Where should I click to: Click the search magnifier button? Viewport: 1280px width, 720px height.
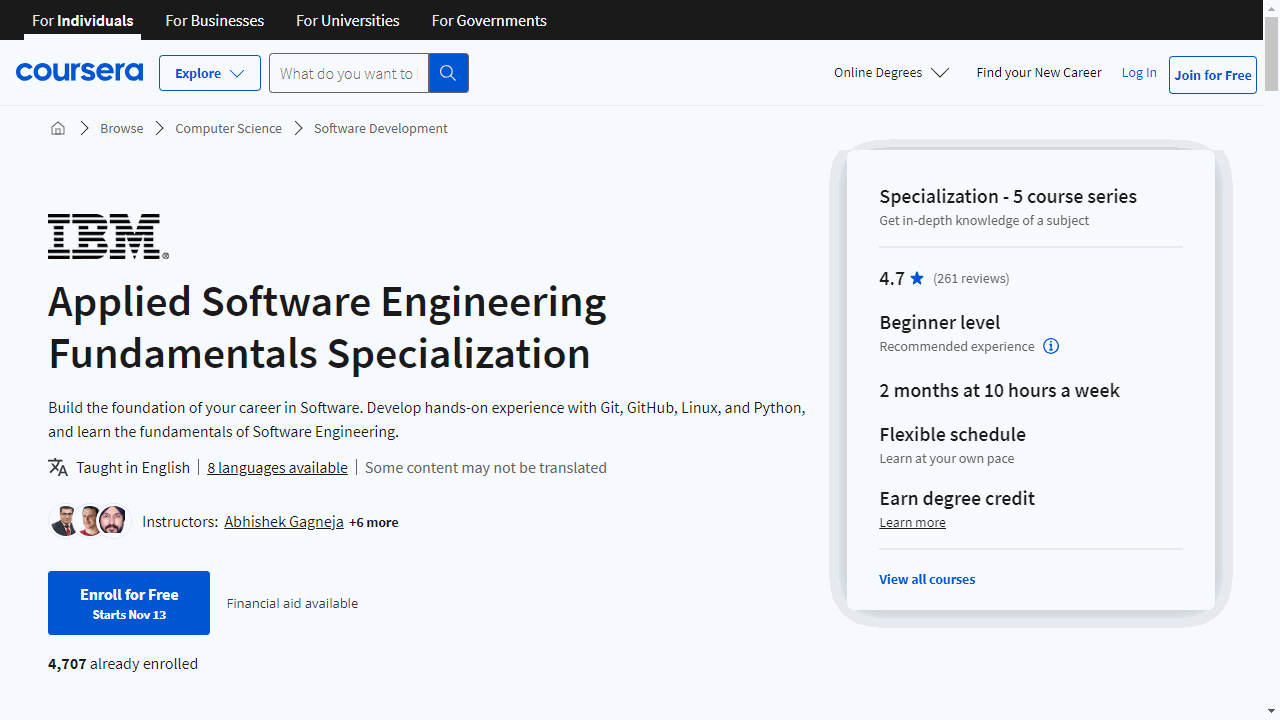tap(448, 73)
